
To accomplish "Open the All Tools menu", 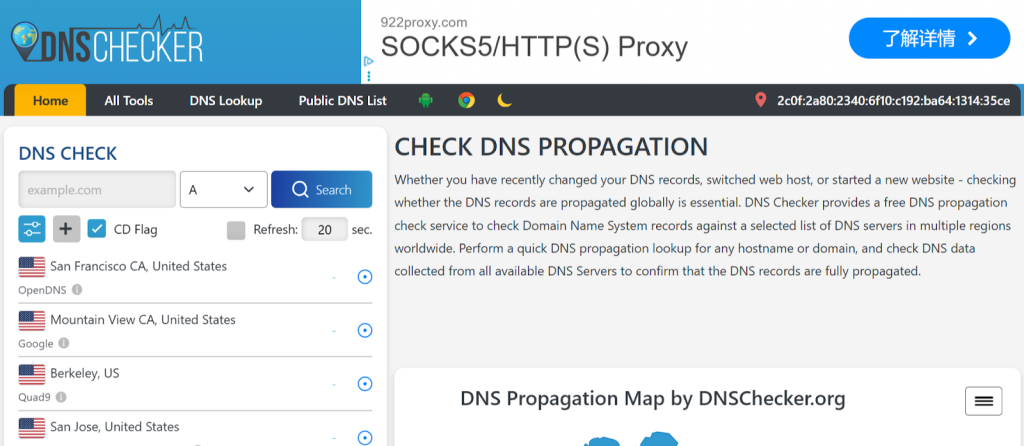I will tap(129, 101).
